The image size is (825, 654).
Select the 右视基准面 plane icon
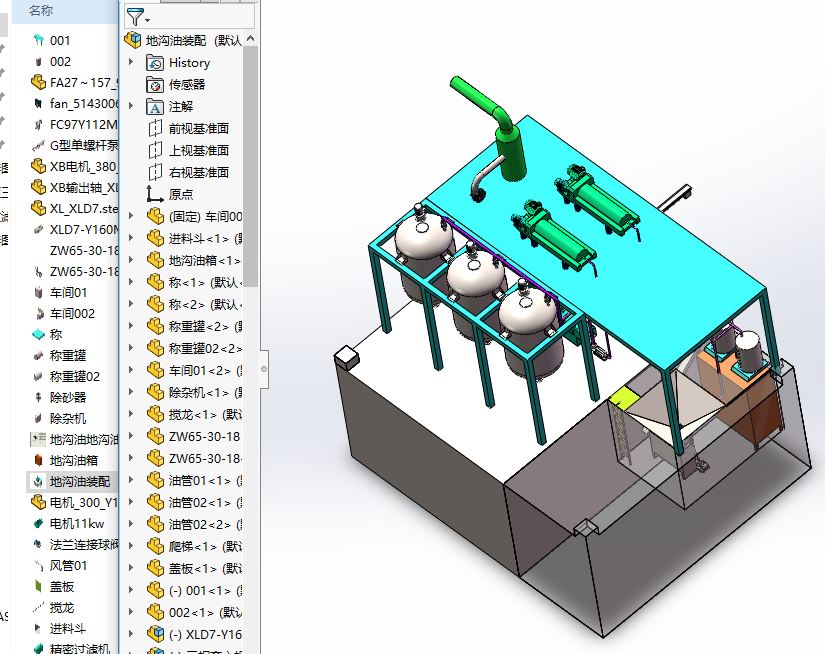coord(155,173)
